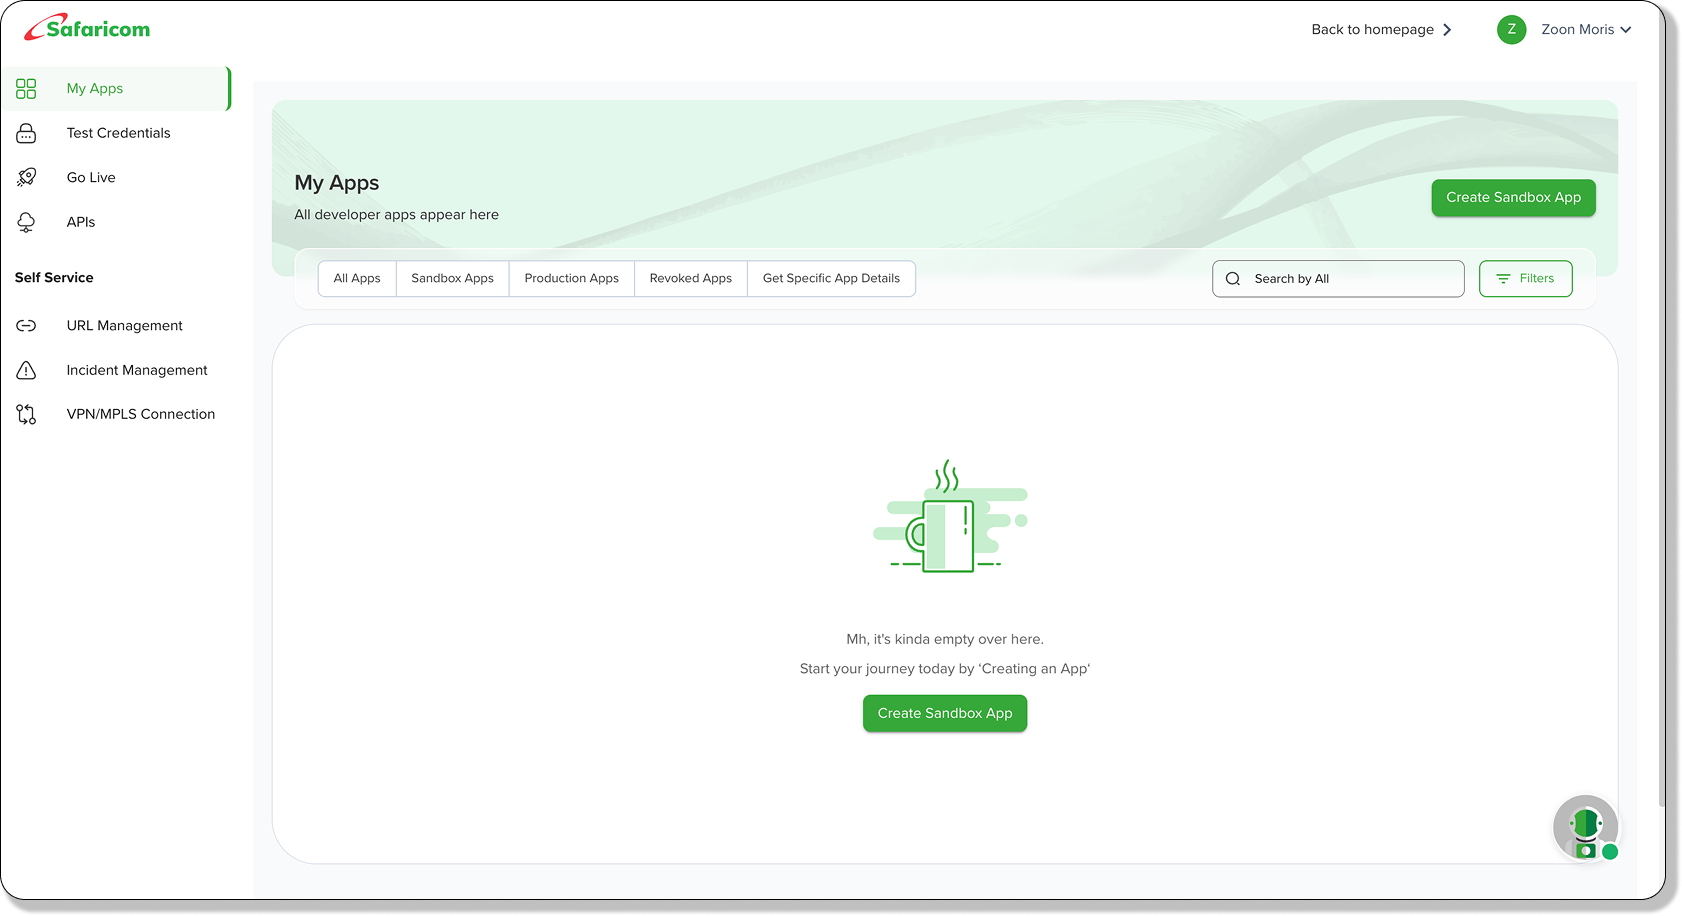The width and height of the screenshot is (1682, 916).
Task: Click Create Sandbox App below the empty message
Action: click(945, 713)
